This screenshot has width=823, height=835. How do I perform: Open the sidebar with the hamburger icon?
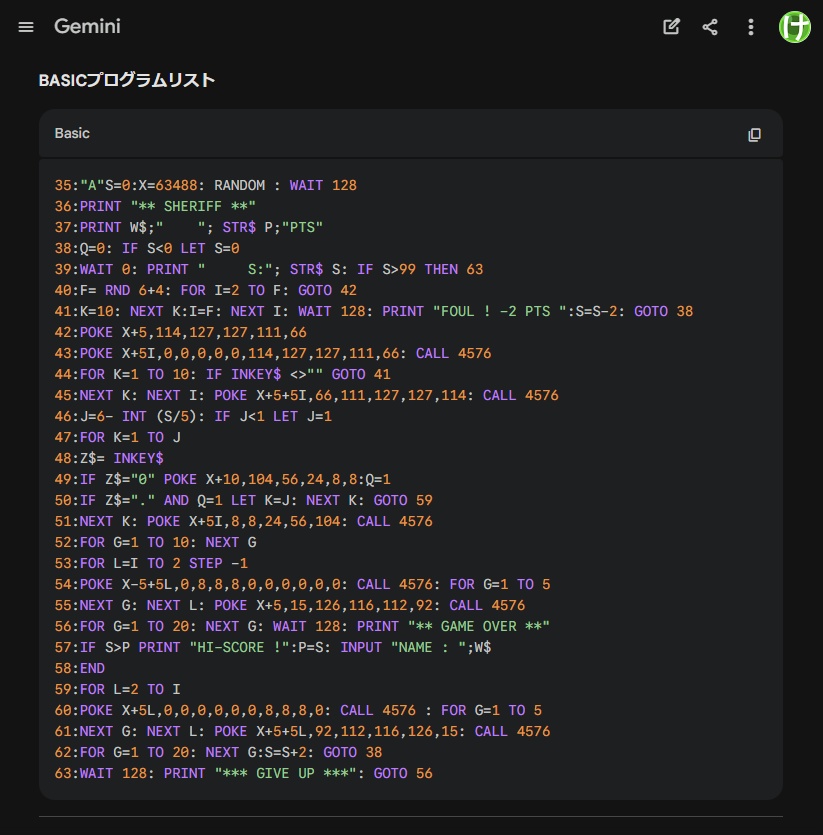(x=26, y=27)
